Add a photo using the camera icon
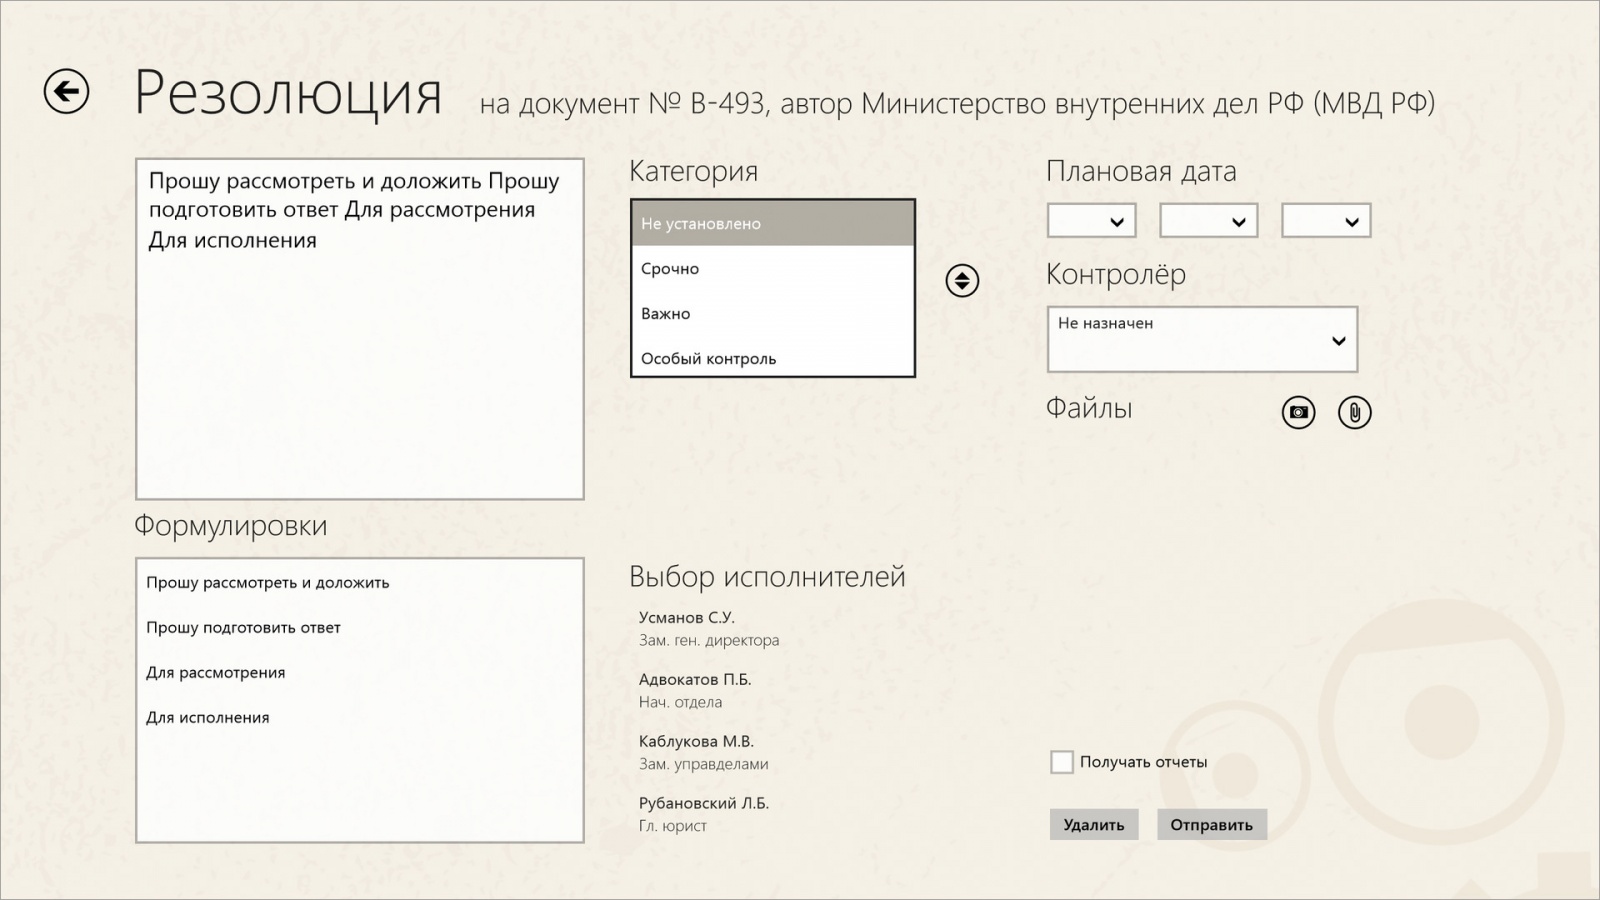The image size is (1600, 900). [x=1298, y=412]
